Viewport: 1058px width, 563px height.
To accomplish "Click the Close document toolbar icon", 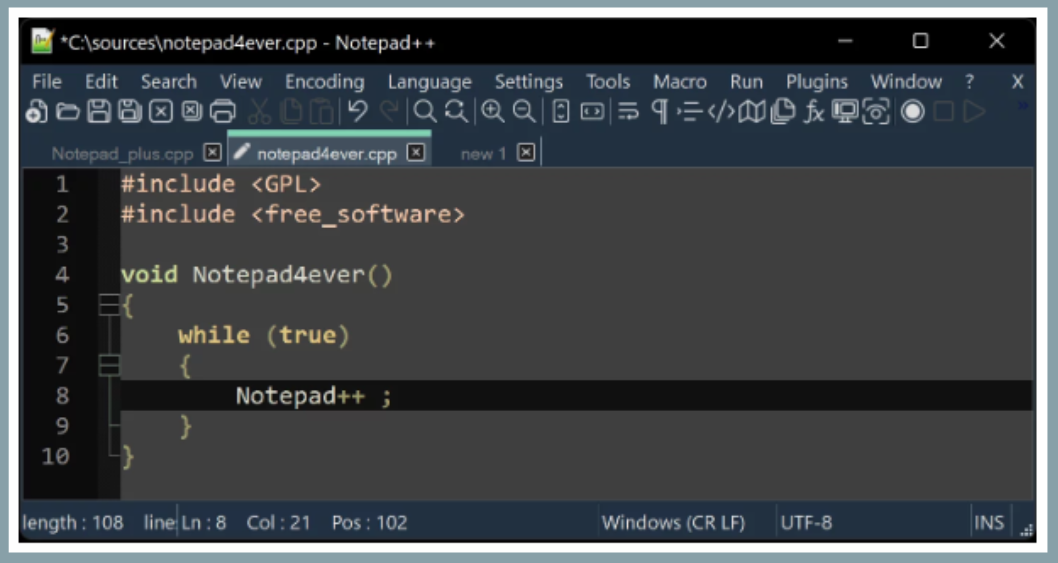I will point(161,111).
